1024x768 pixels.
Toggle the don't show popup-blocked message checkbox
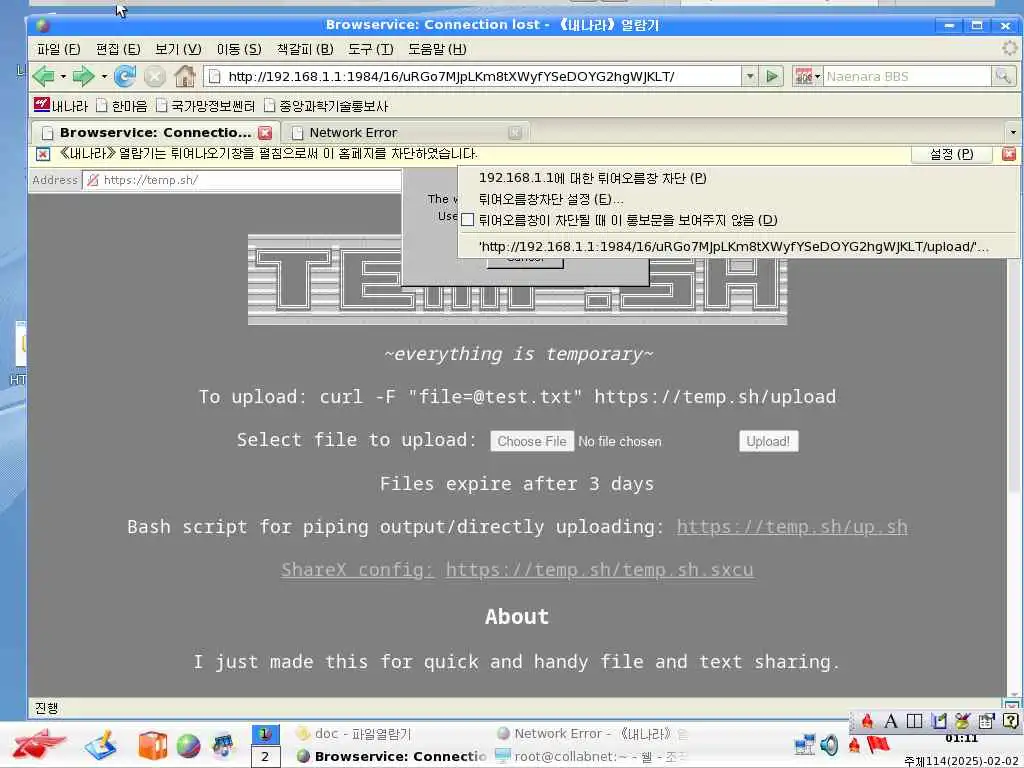tap(467, 220)
